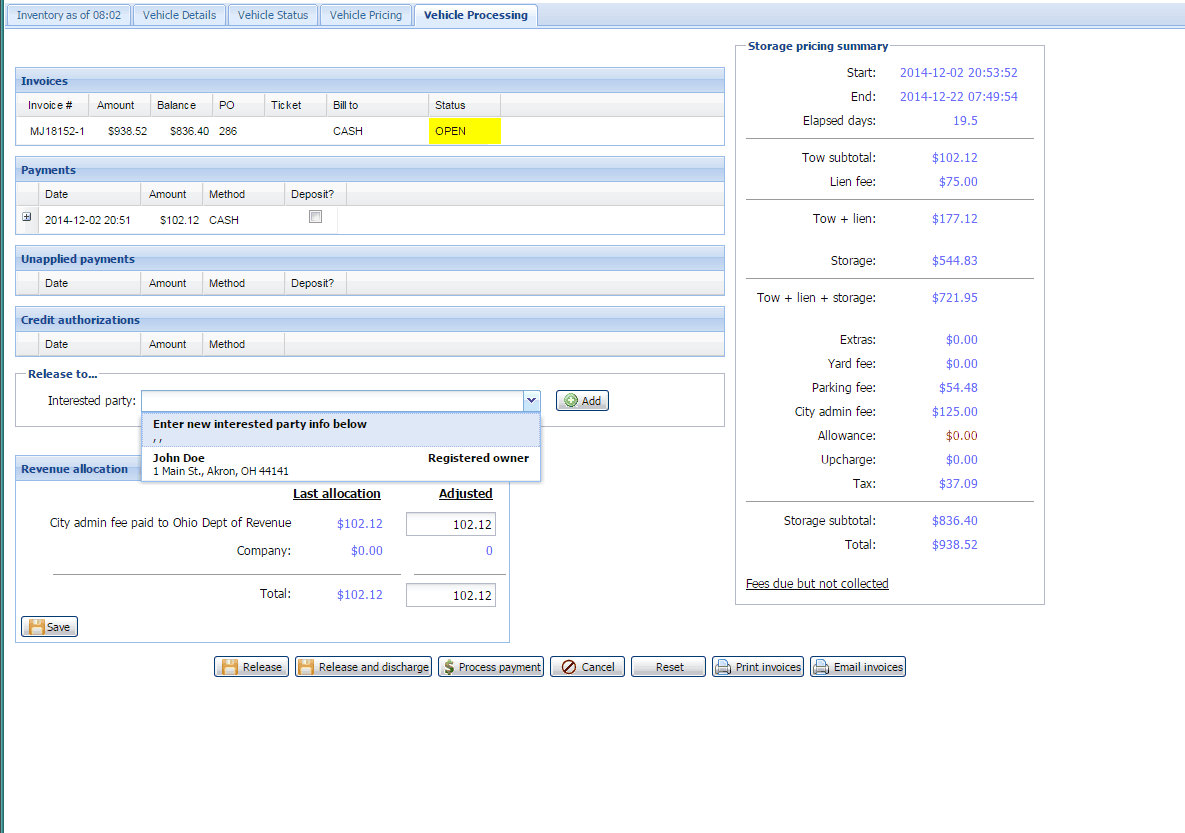The image size is (1185, 833).
Task: Switch to the Vehicle Pricing tab
Action: click(365, 15)
